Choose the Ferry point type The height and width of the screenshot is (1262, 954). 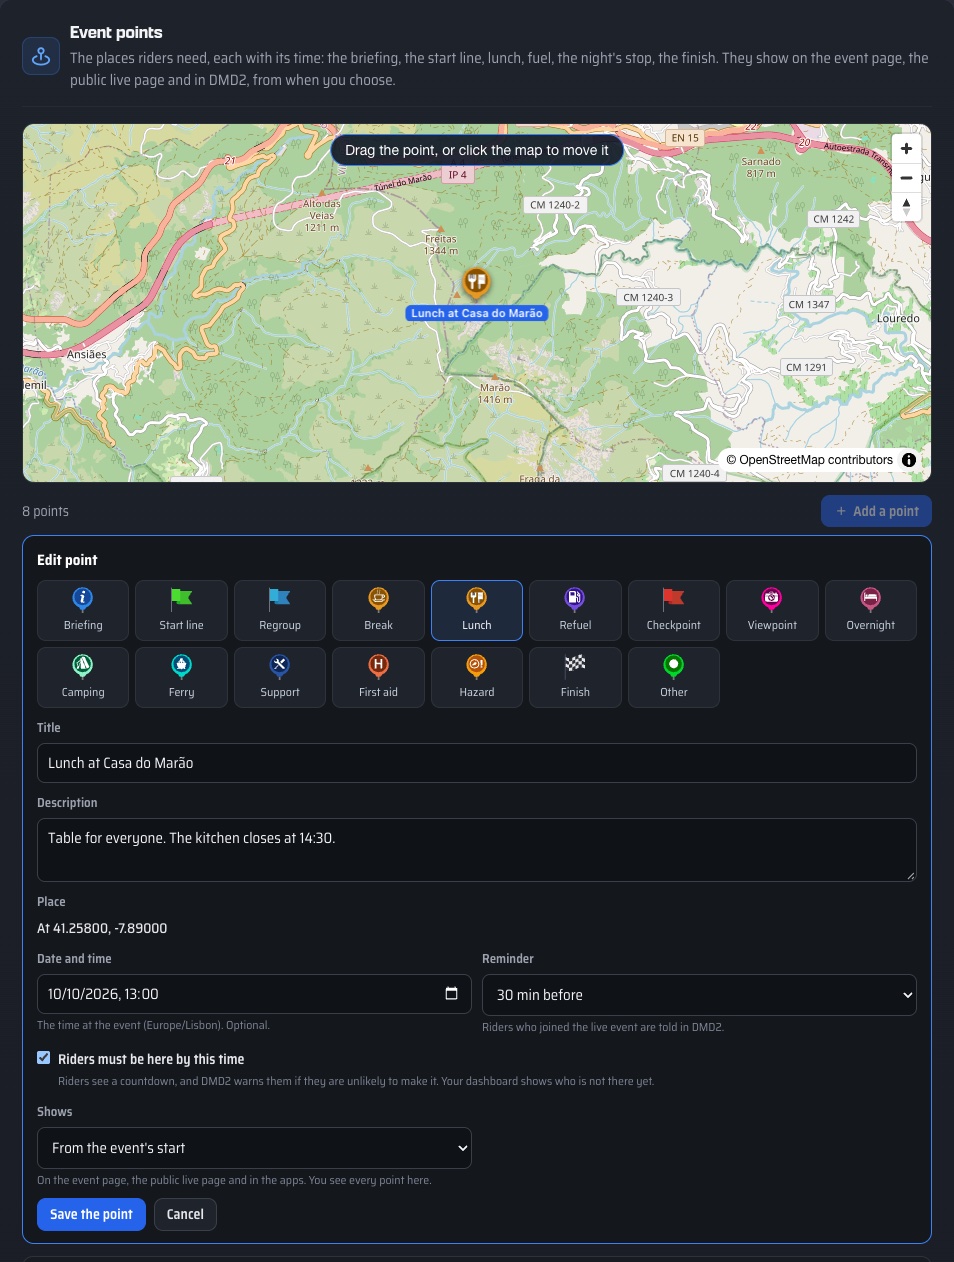pyautogui.click(x=181, y=677)
